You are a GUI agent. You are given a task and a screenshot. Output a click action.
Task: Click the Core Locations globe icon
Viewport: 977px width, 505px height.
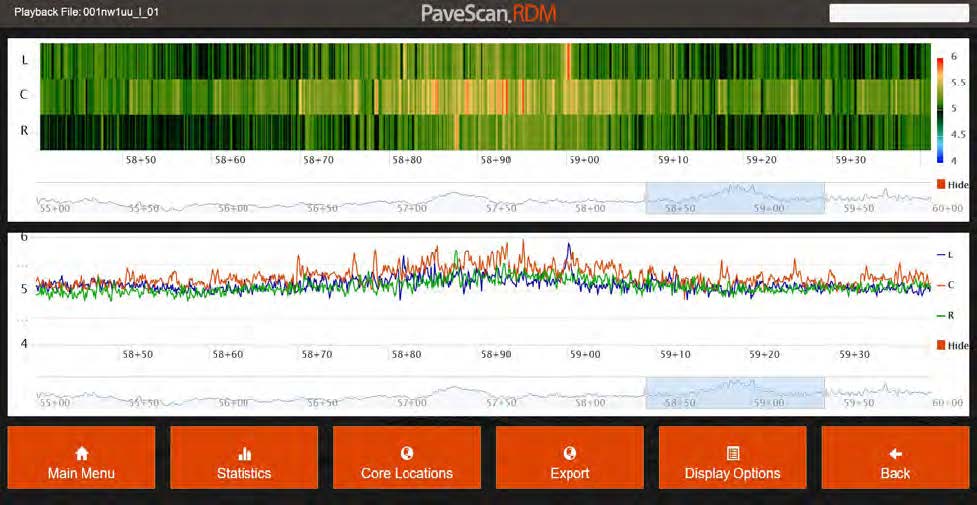[x=407, y=453]
